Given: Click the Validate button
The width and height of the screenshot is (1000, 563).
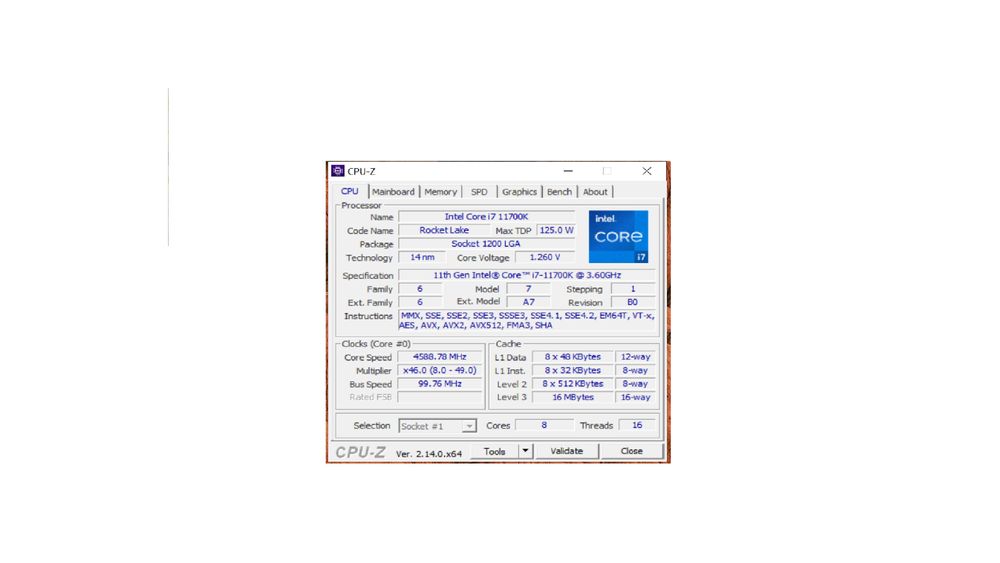Looking at the screenshot, I should coord(566,451).
